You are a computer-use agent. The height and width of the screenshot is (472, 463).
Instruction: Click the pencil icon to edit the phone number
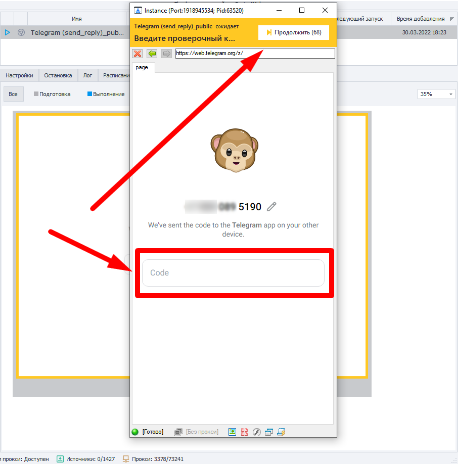[272, 207]
